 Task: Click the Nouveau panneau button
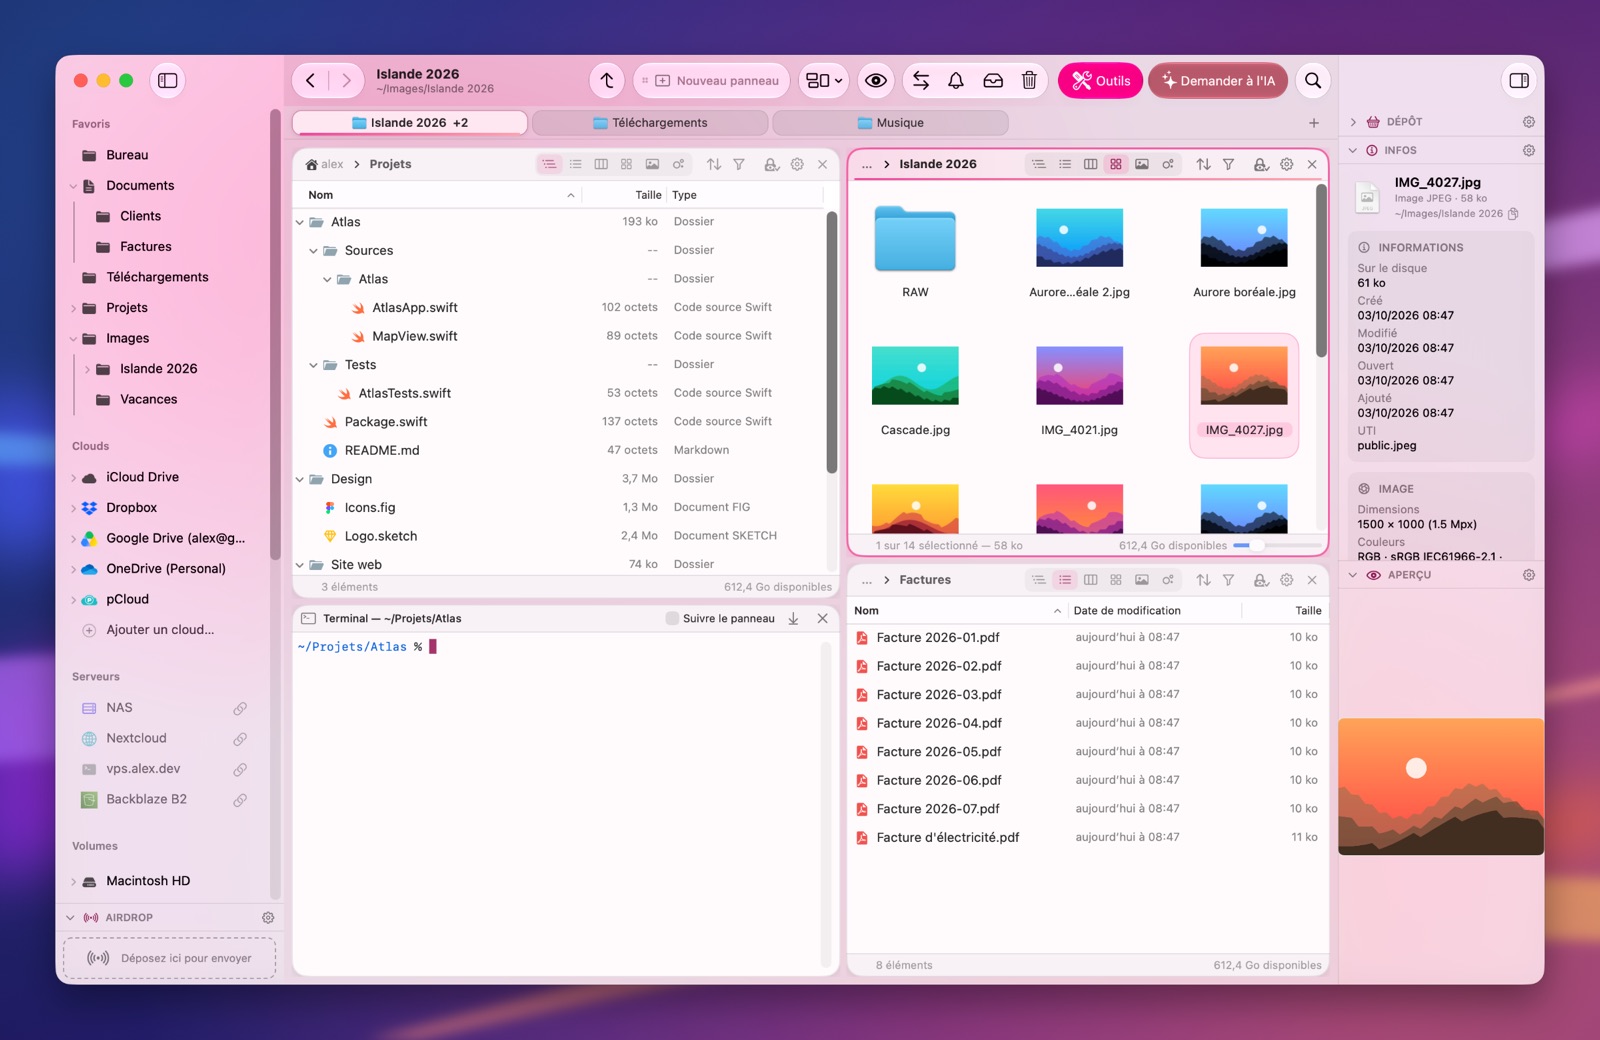pyautogui.click(x=711, y=81)
